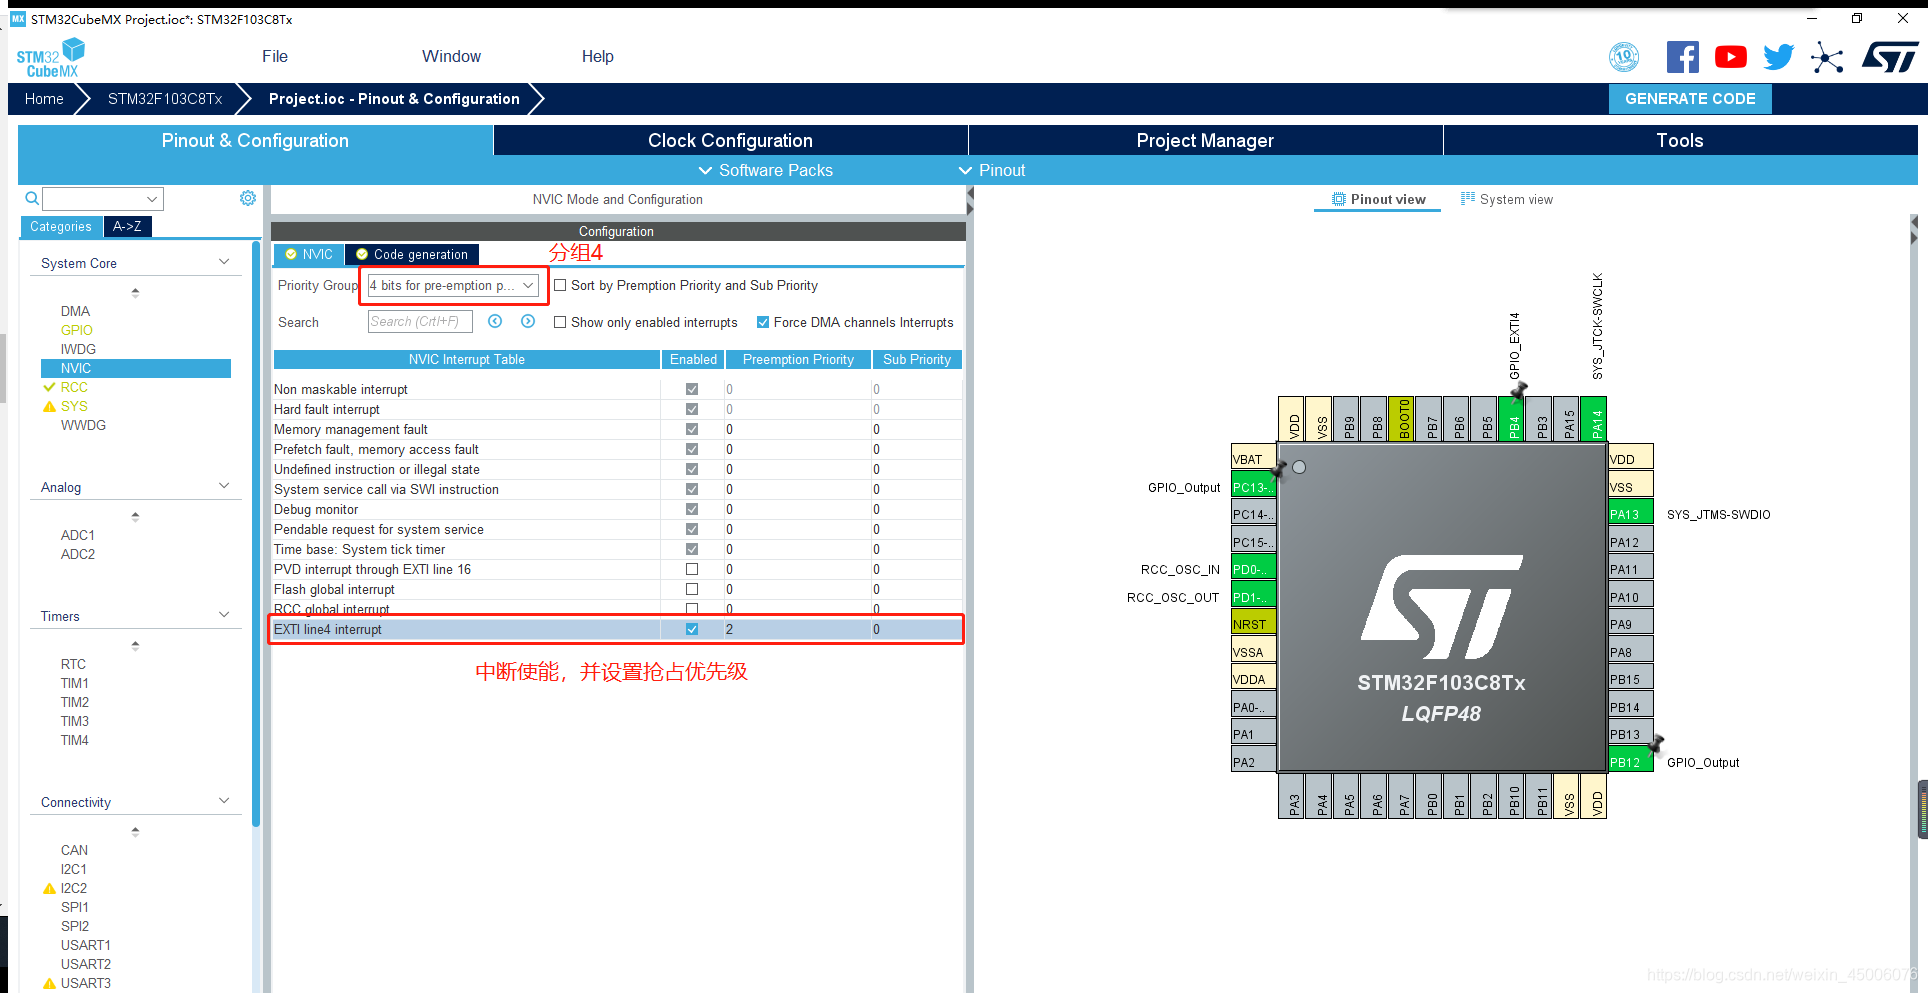Select the VBAT pin on chip
The width and height of the screenshot is (1928, 993).
point(1253,459)
